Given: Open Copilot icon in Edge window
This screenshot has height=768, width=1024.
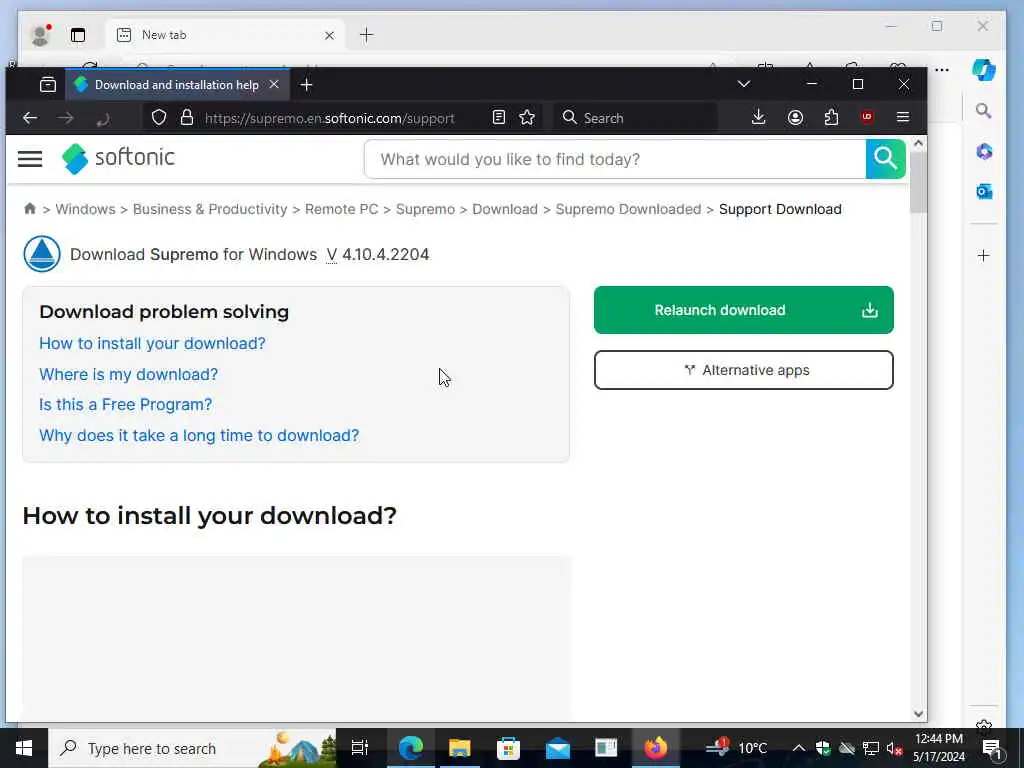Looking at the screenshot, I should 984,69.
